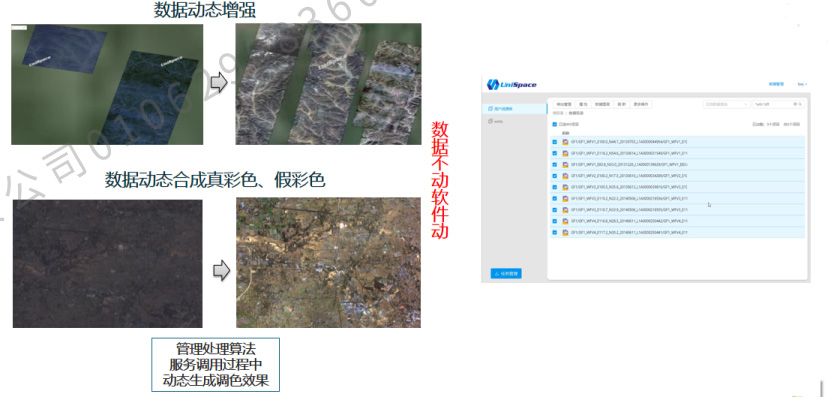This screenshot has width=828, height=397.
Task: Click the file icon of the first GF1_WFV1 row
Action: pos(565,142)
